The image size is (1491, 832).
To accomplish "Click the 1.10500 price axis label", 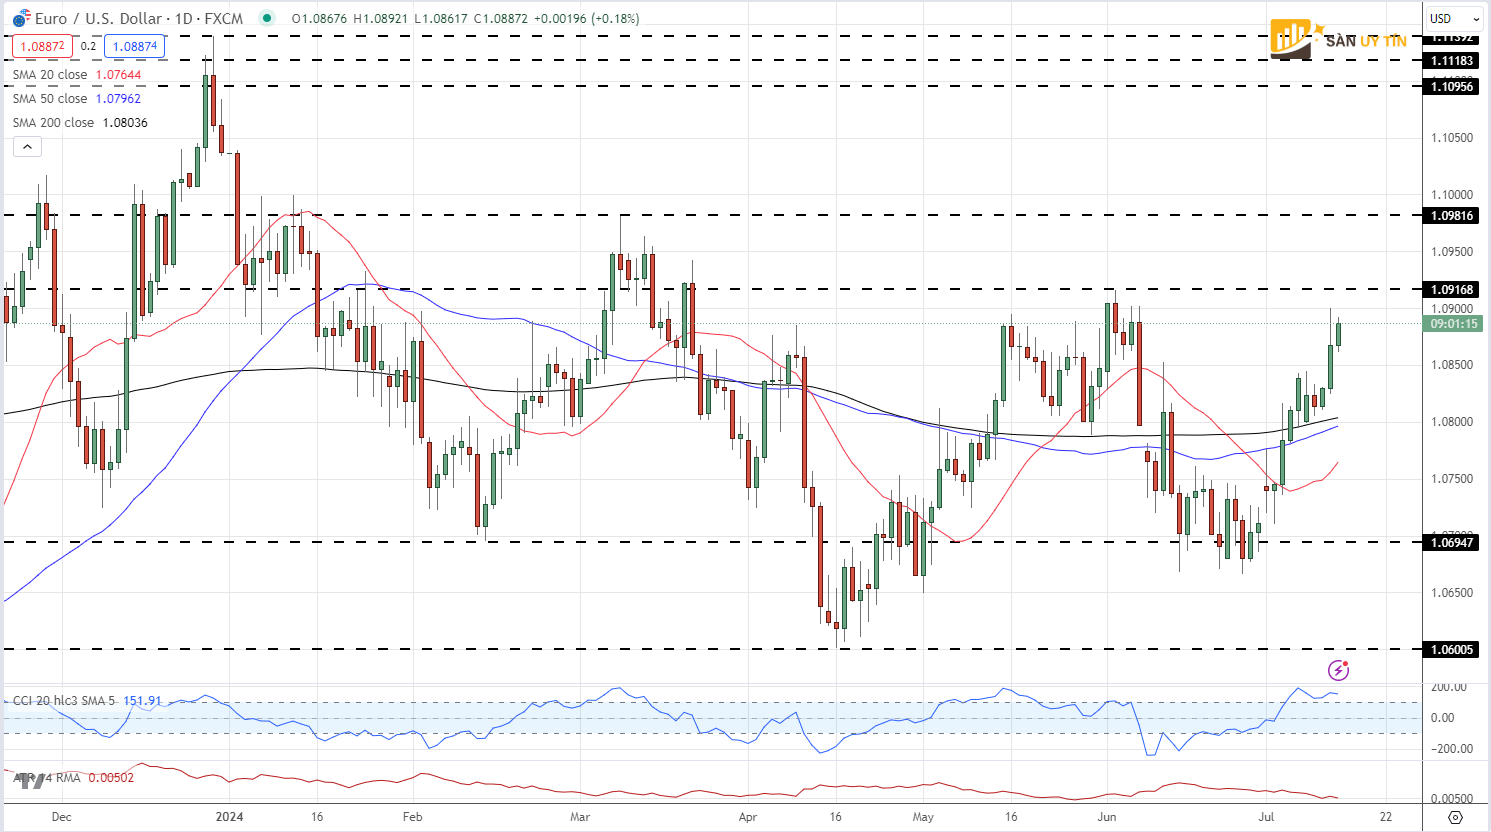I will click(x=1452, y=138).
